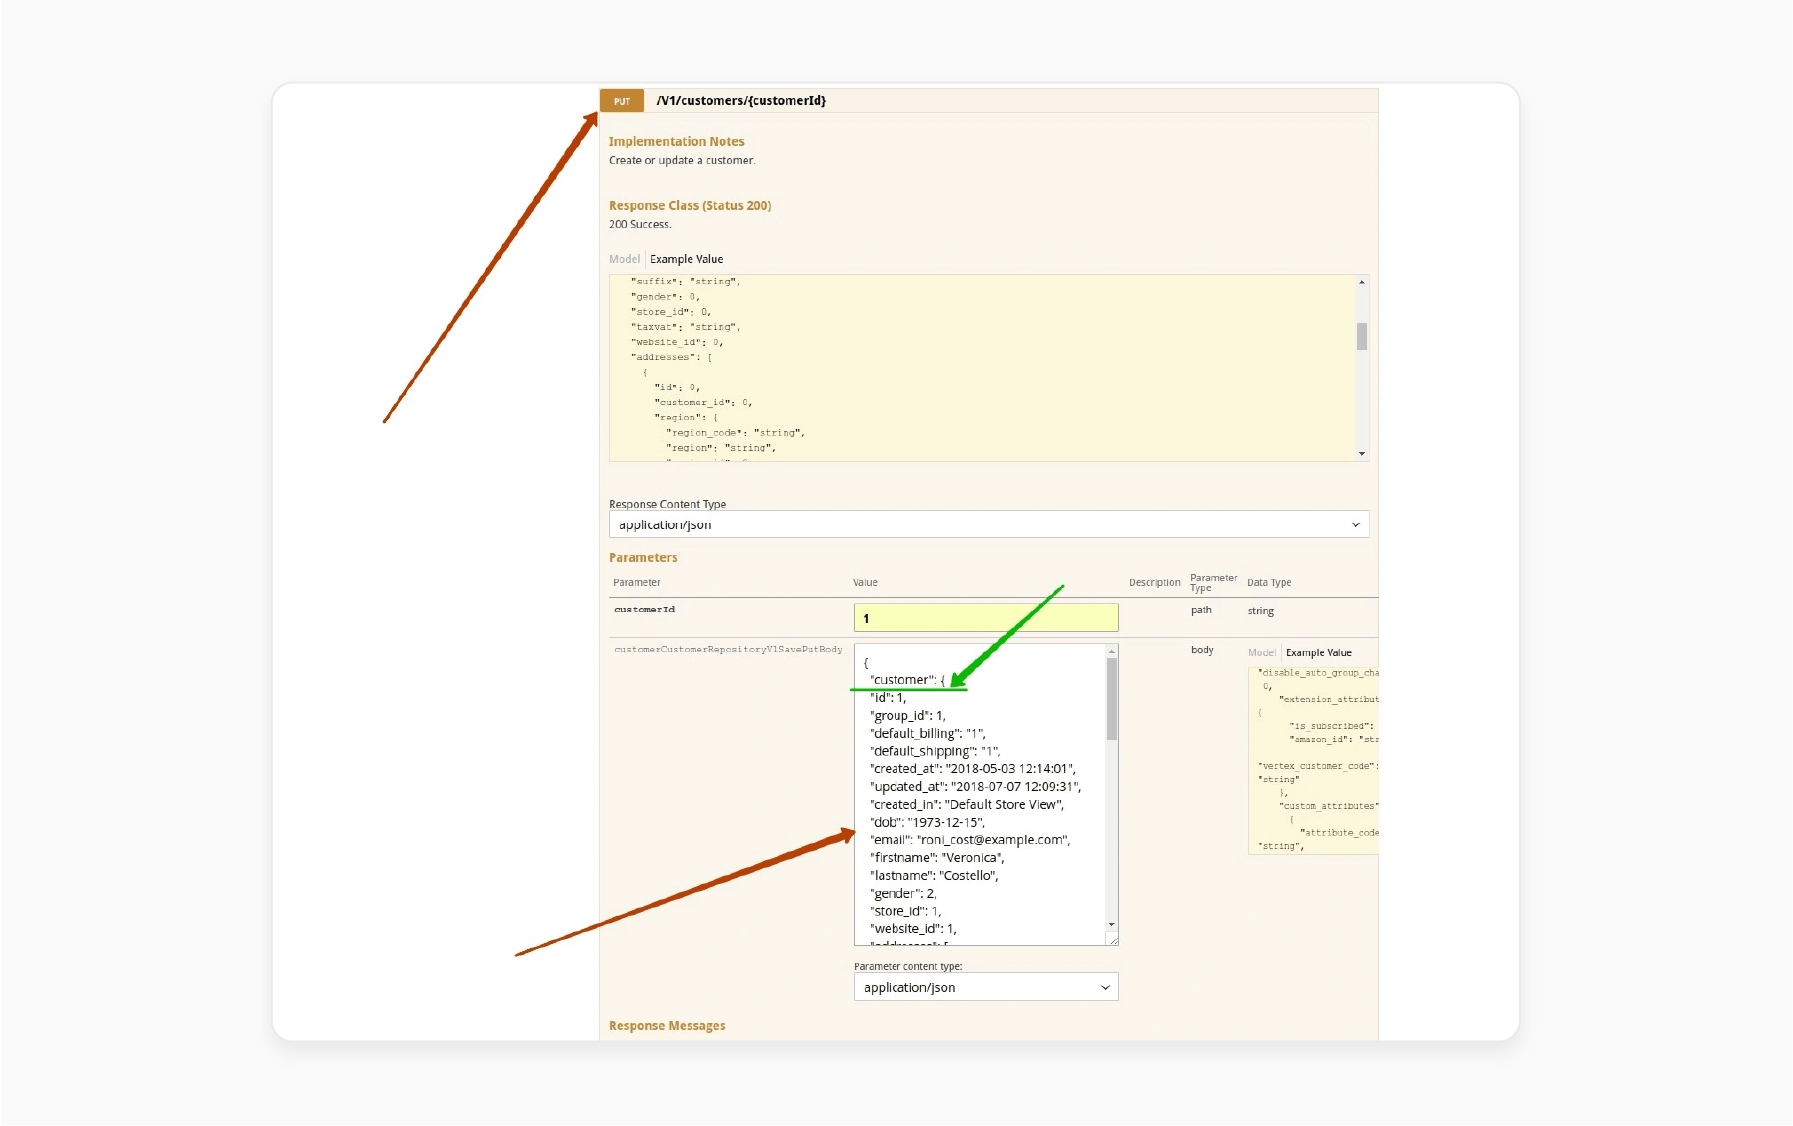
Task: Click inside the customer body JSON textarea
Action: tap(980, 794)
